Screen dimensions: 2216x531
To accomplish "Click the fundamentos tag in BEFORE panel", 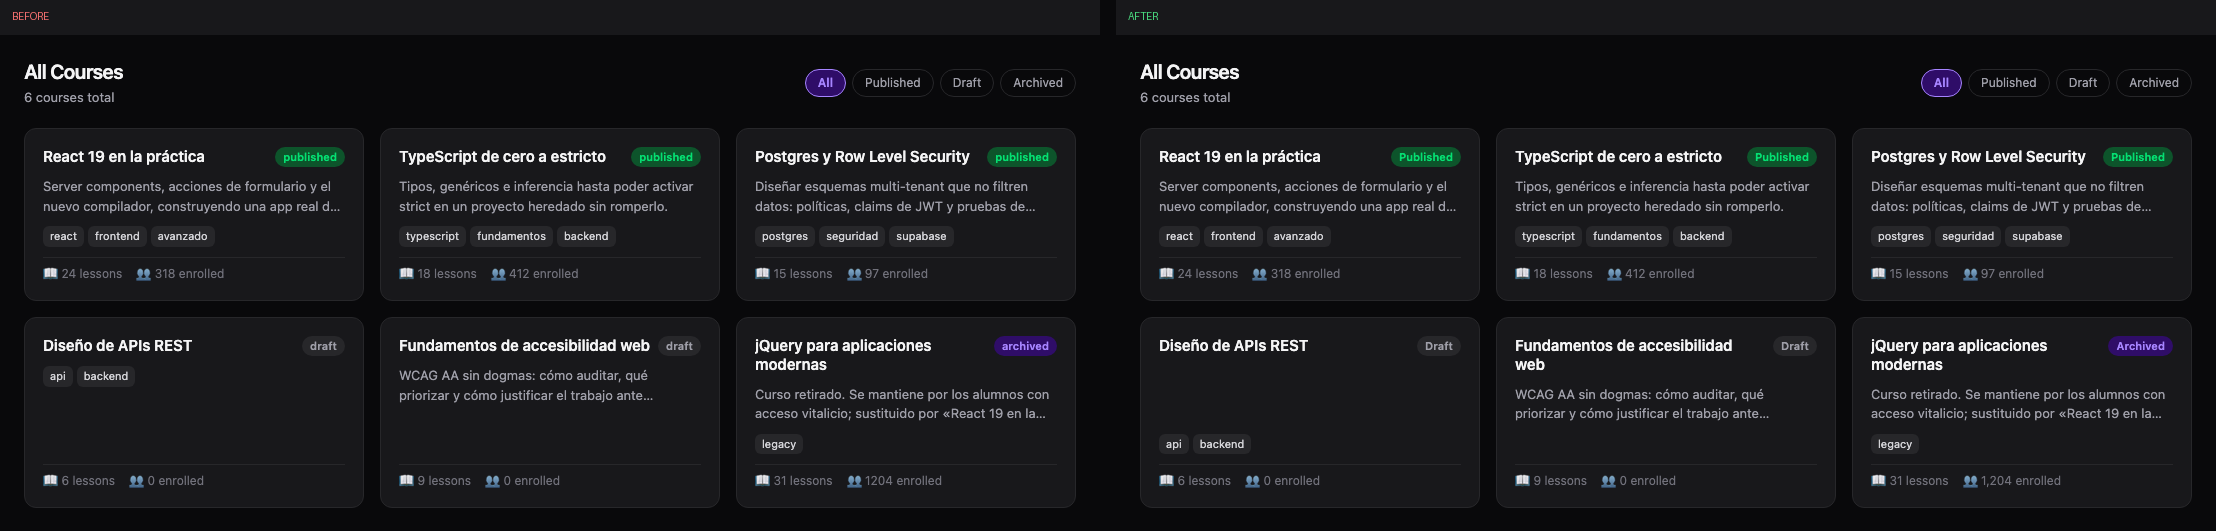I will (511, 237).
